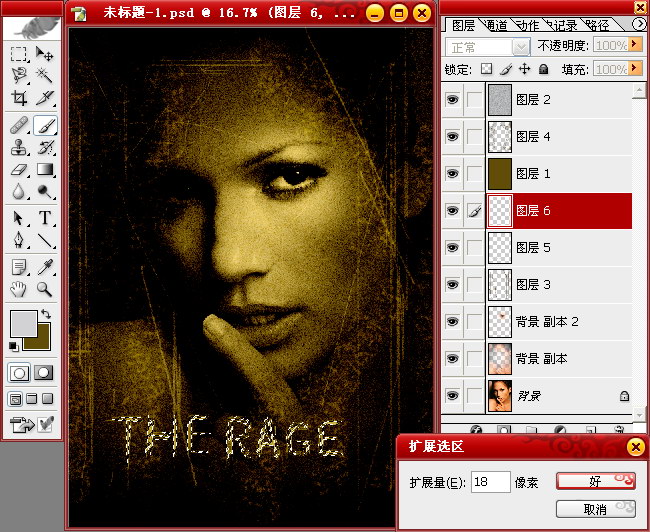Image resolution: width=650 pixels, height=532 pixels.
Task: Select the Gradient tool
Action: pyautogui.click(x=44, y=169)
